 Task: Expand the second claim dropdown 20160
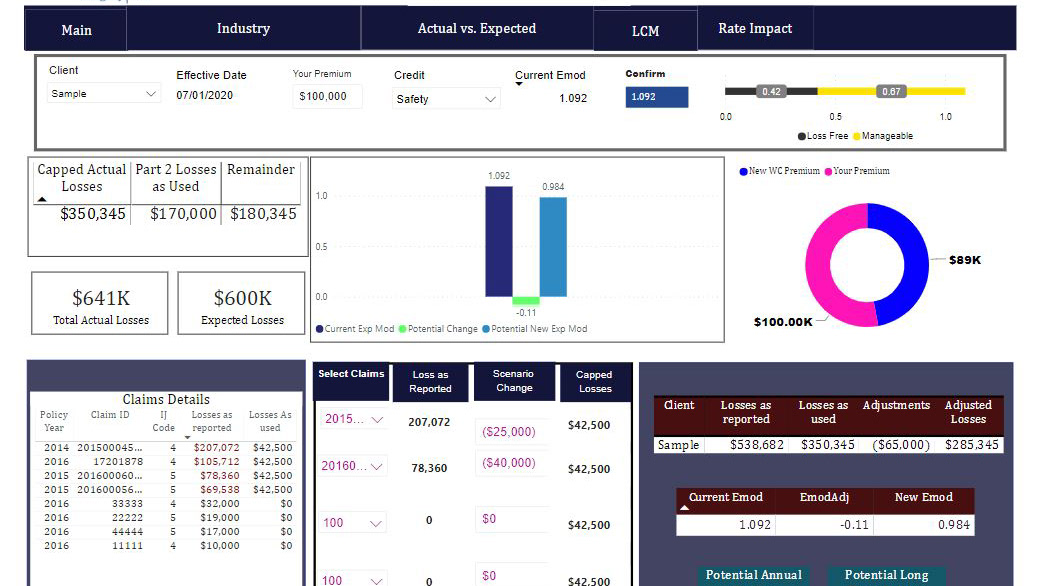[353, 466]
